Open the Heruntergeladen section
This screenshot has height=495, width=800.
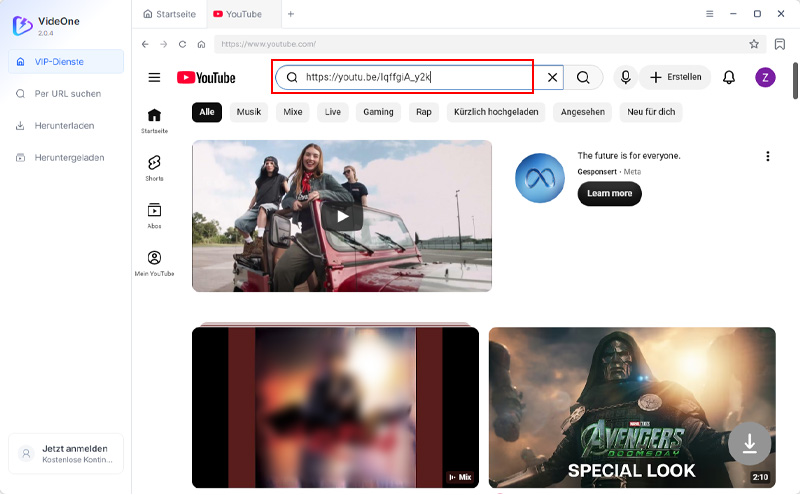pos(66,158)
